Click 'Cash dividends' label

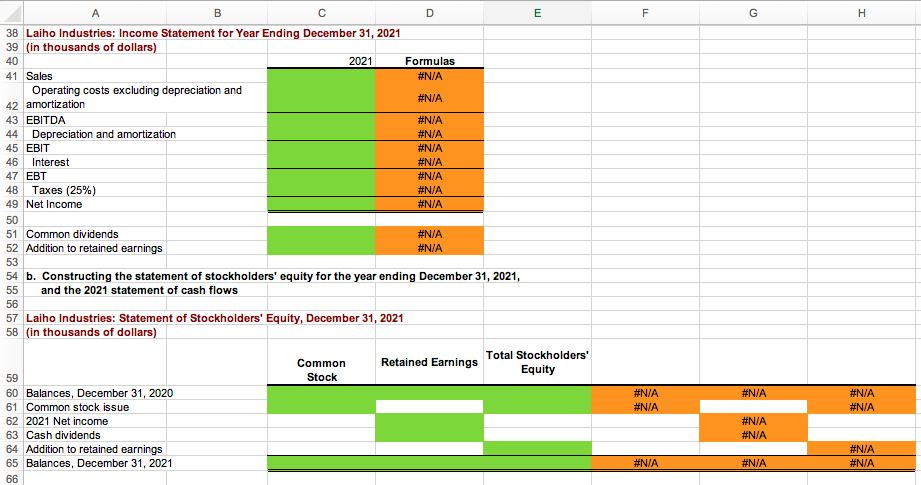click(x=63, y=435)
